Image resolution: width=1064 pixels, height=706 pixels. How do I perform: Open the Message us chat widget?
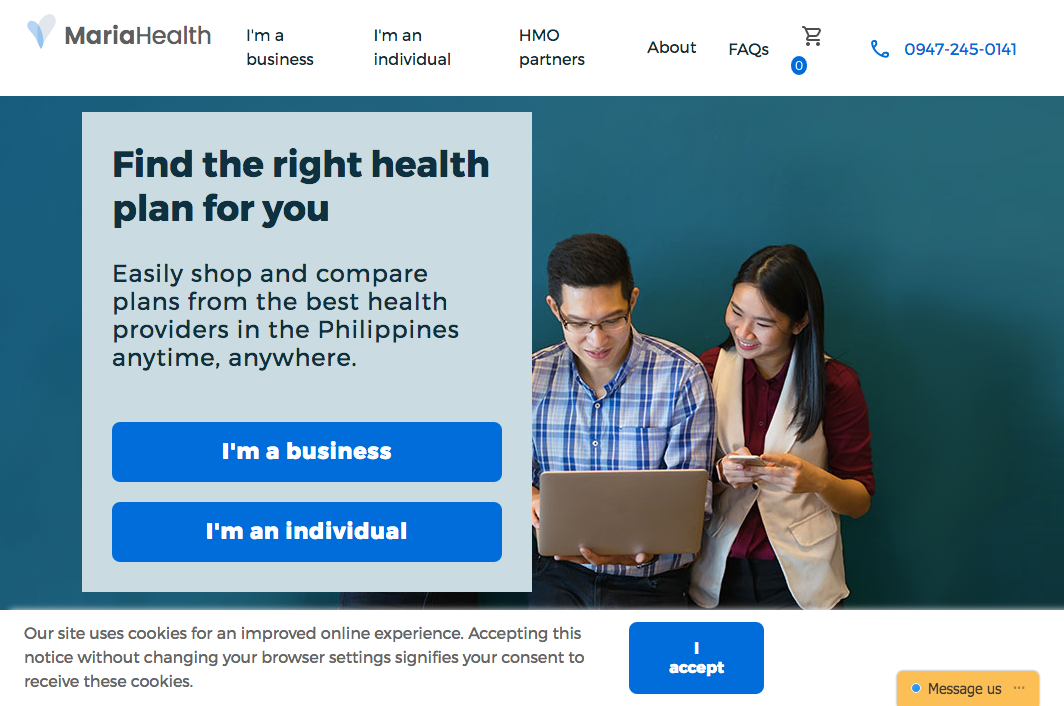[968, 688]
